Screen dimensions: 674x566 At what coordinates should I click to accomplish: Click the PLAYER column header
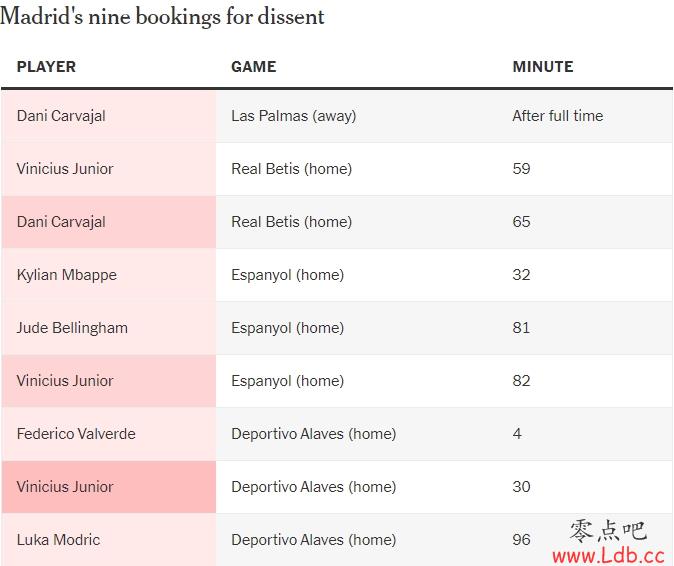click(x=46, y=67)
